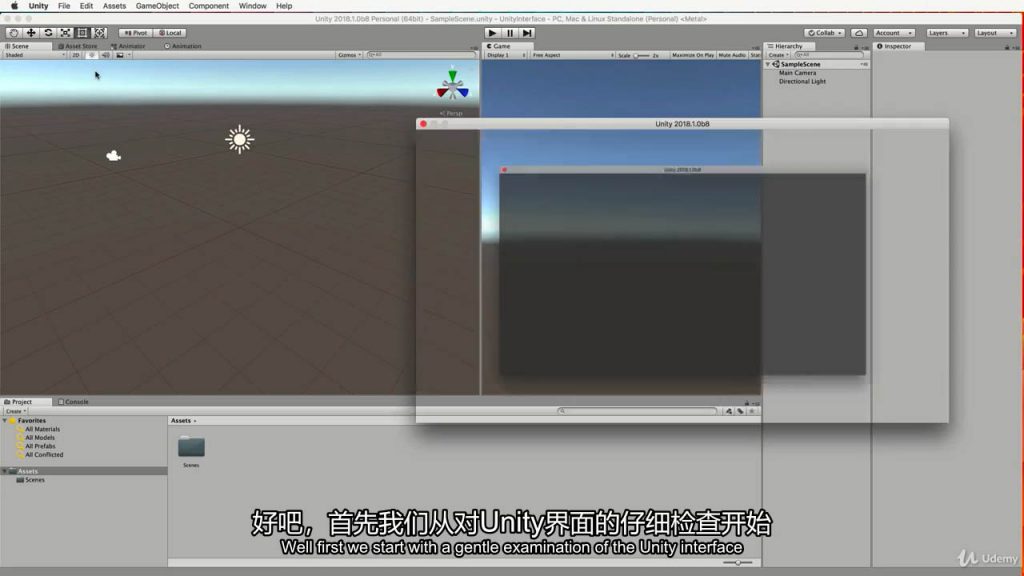Collapse the Favorites expander arrow

coord(5,421)
